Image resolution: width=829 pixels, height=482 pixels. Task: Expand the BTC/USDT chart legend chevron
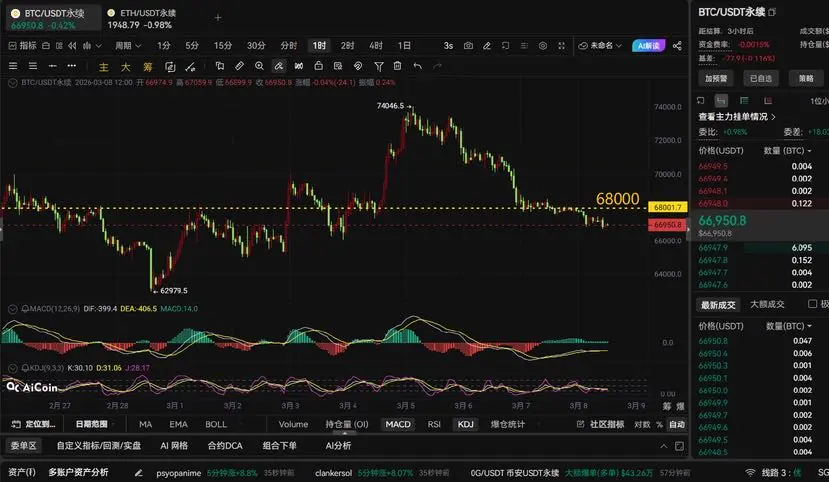(x=12, y=83)
